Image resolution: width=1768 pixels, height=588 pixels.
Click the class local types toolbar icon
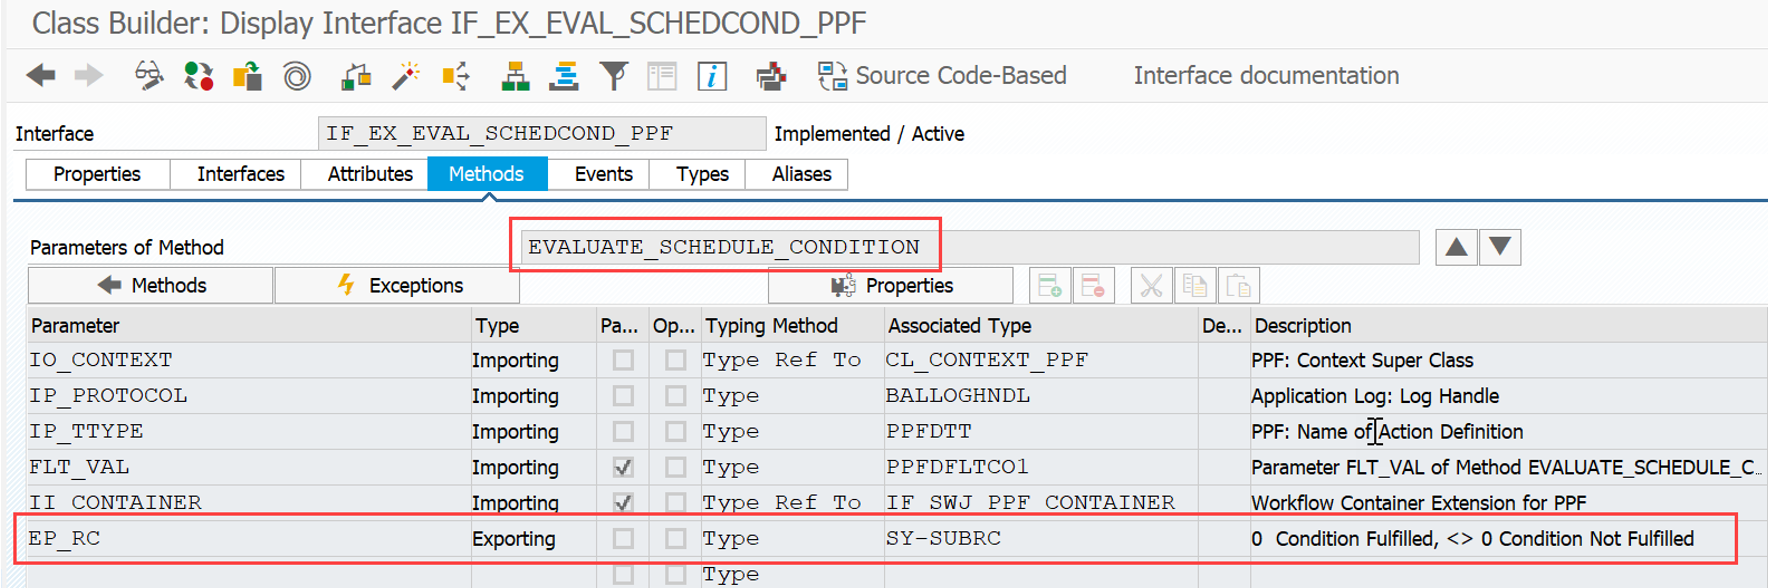[x=770, y=76]
